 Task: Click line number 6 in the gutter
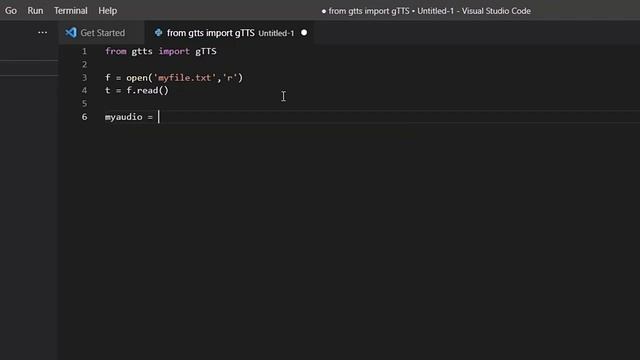coord(84,117)
